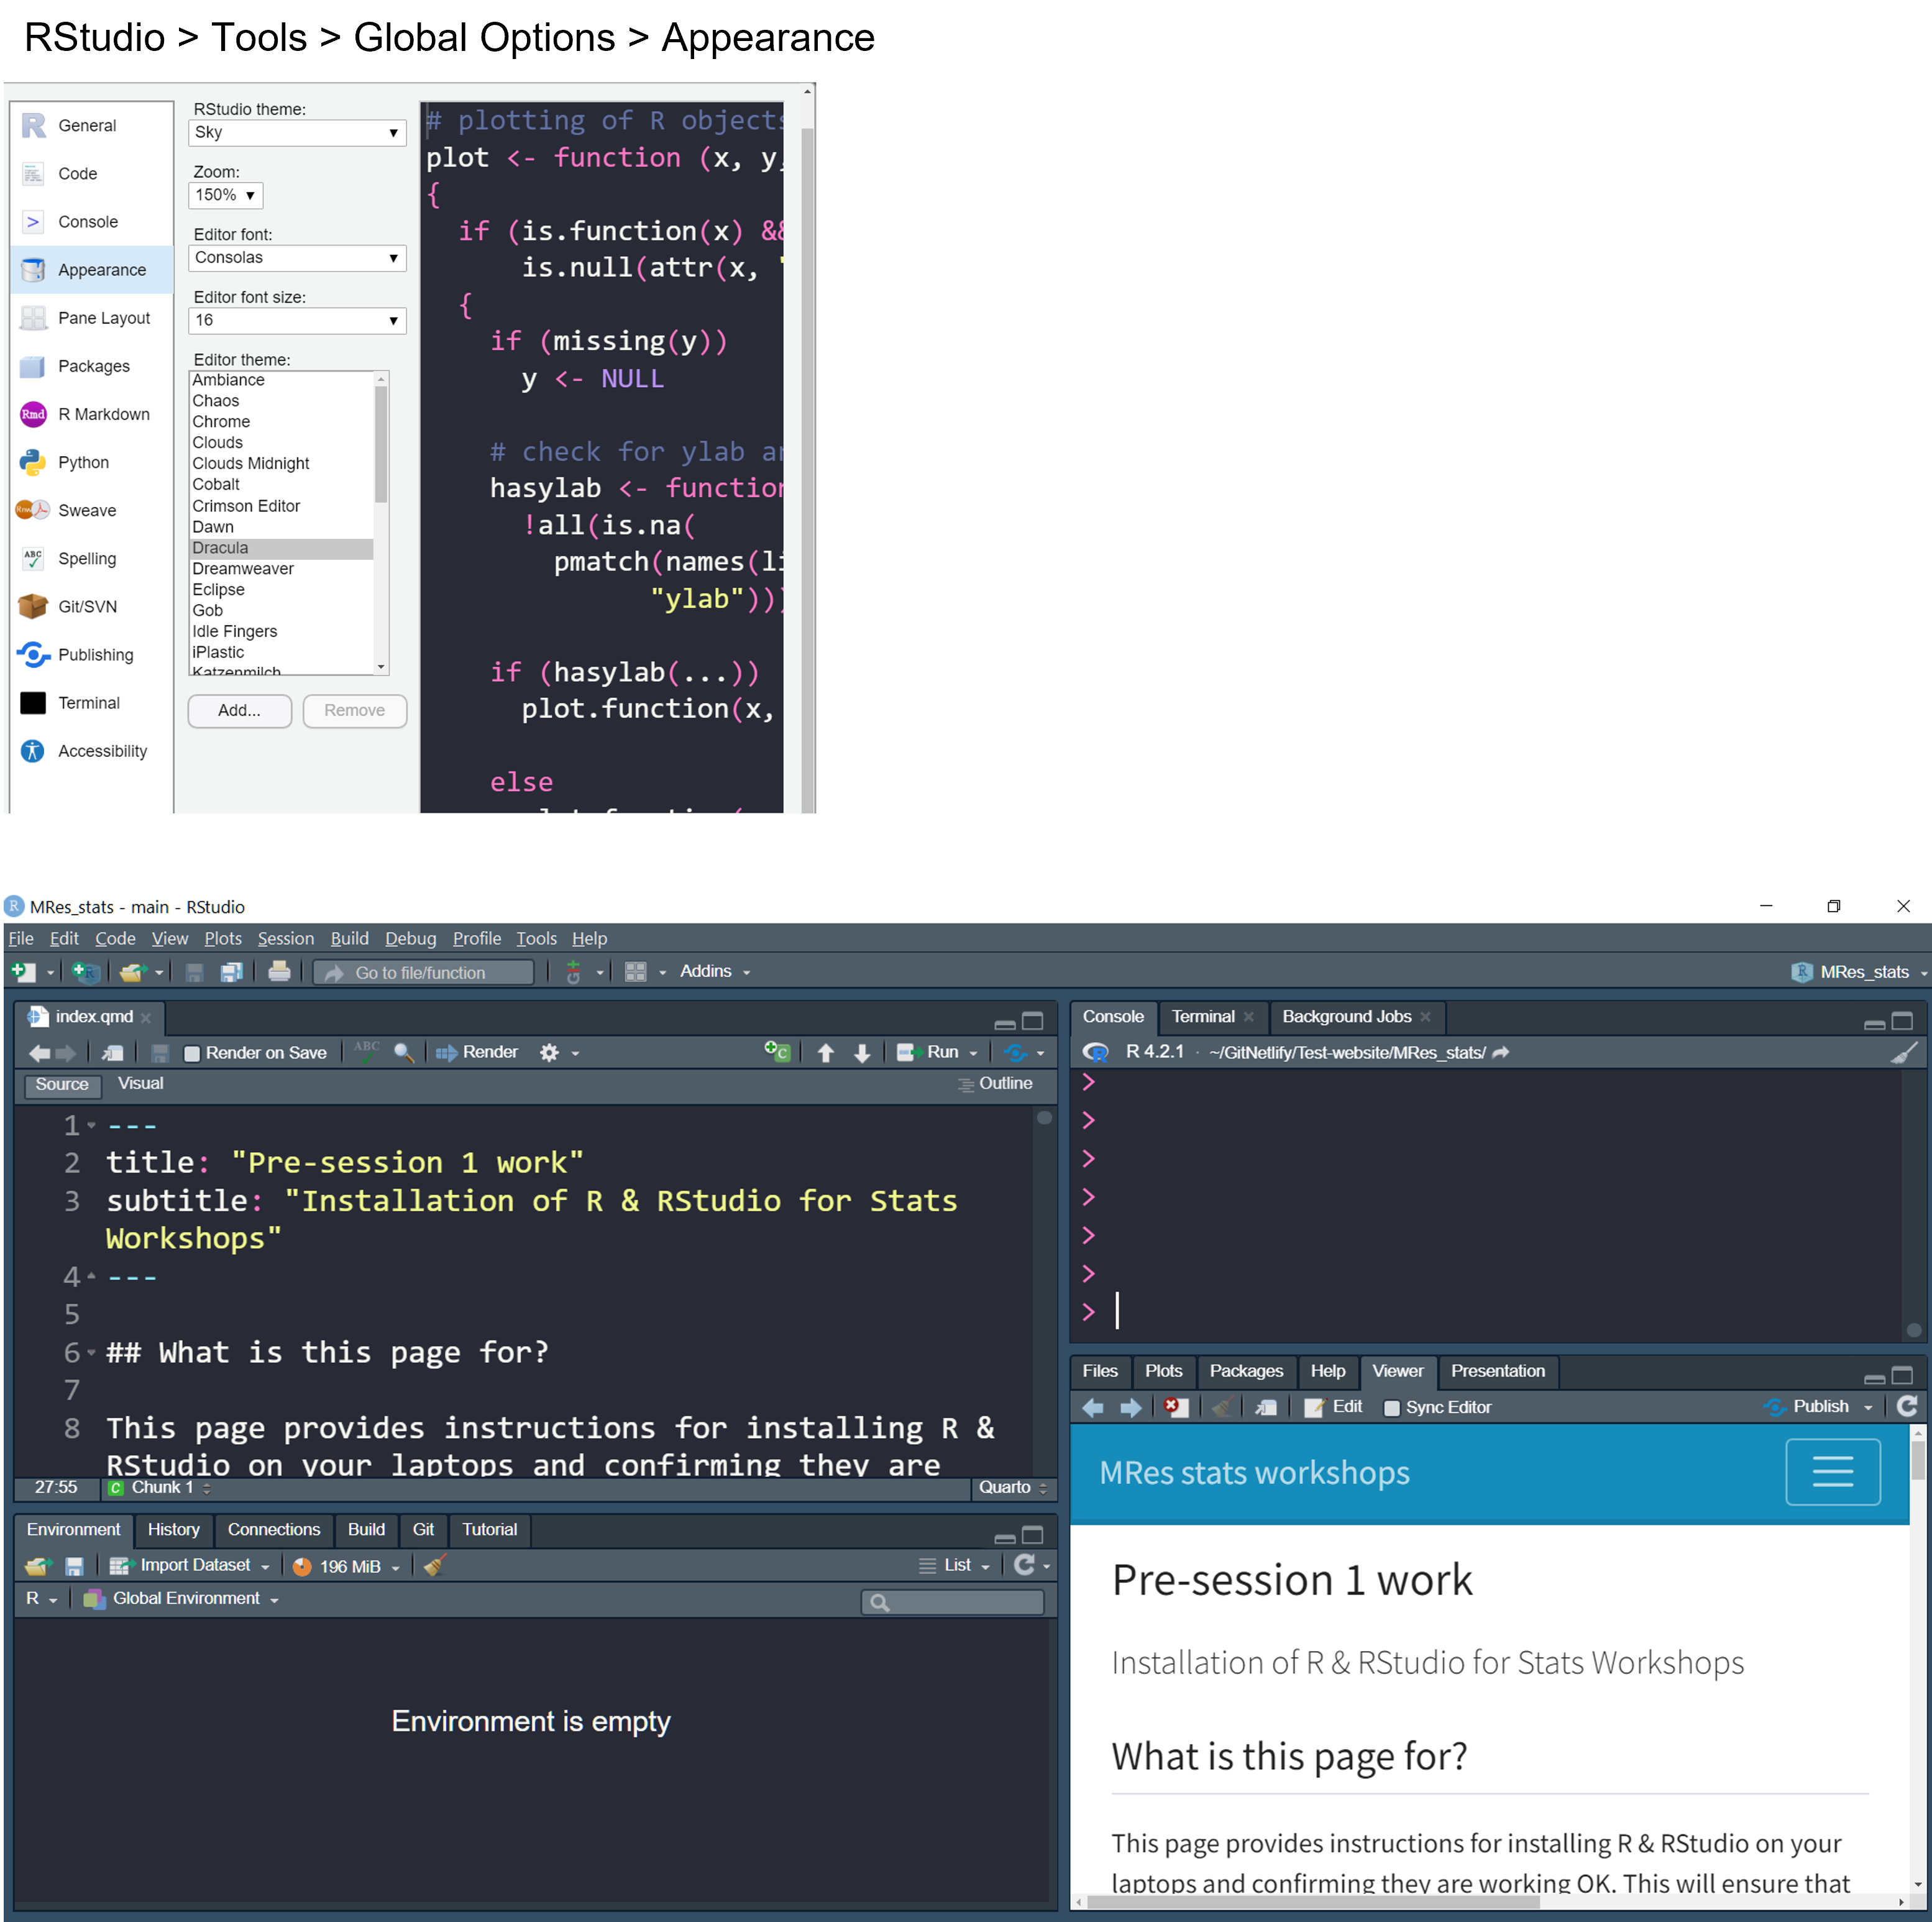Open Pane Layout options category
The height and width of the screenshot is (1922, 1932).
(x=92, y=319)
